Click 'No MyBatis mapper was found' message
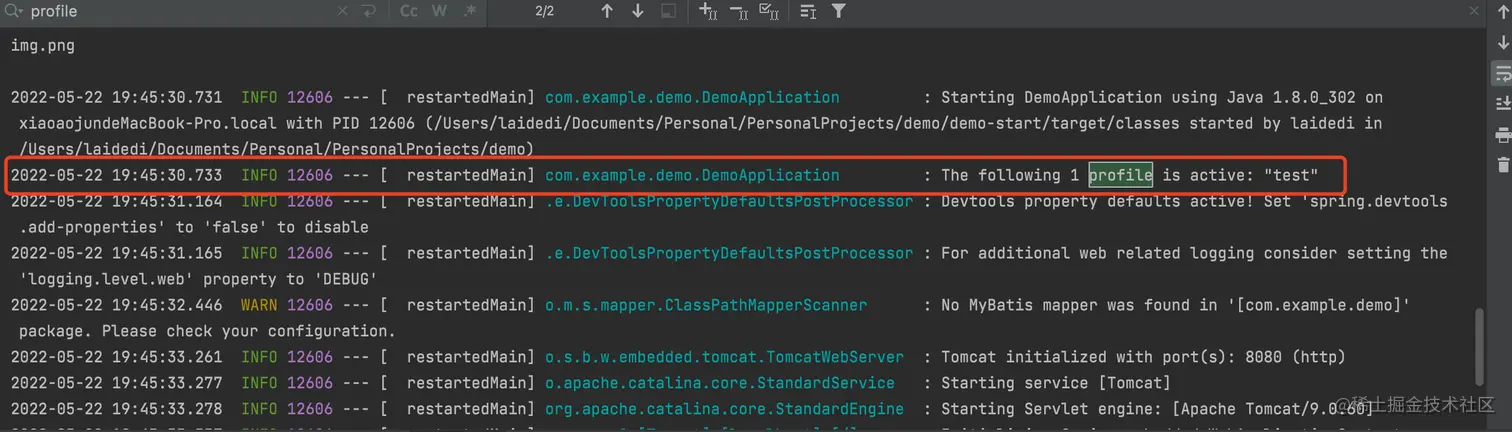Viewport: 1512px width, 432px height. coord(1175,305)
